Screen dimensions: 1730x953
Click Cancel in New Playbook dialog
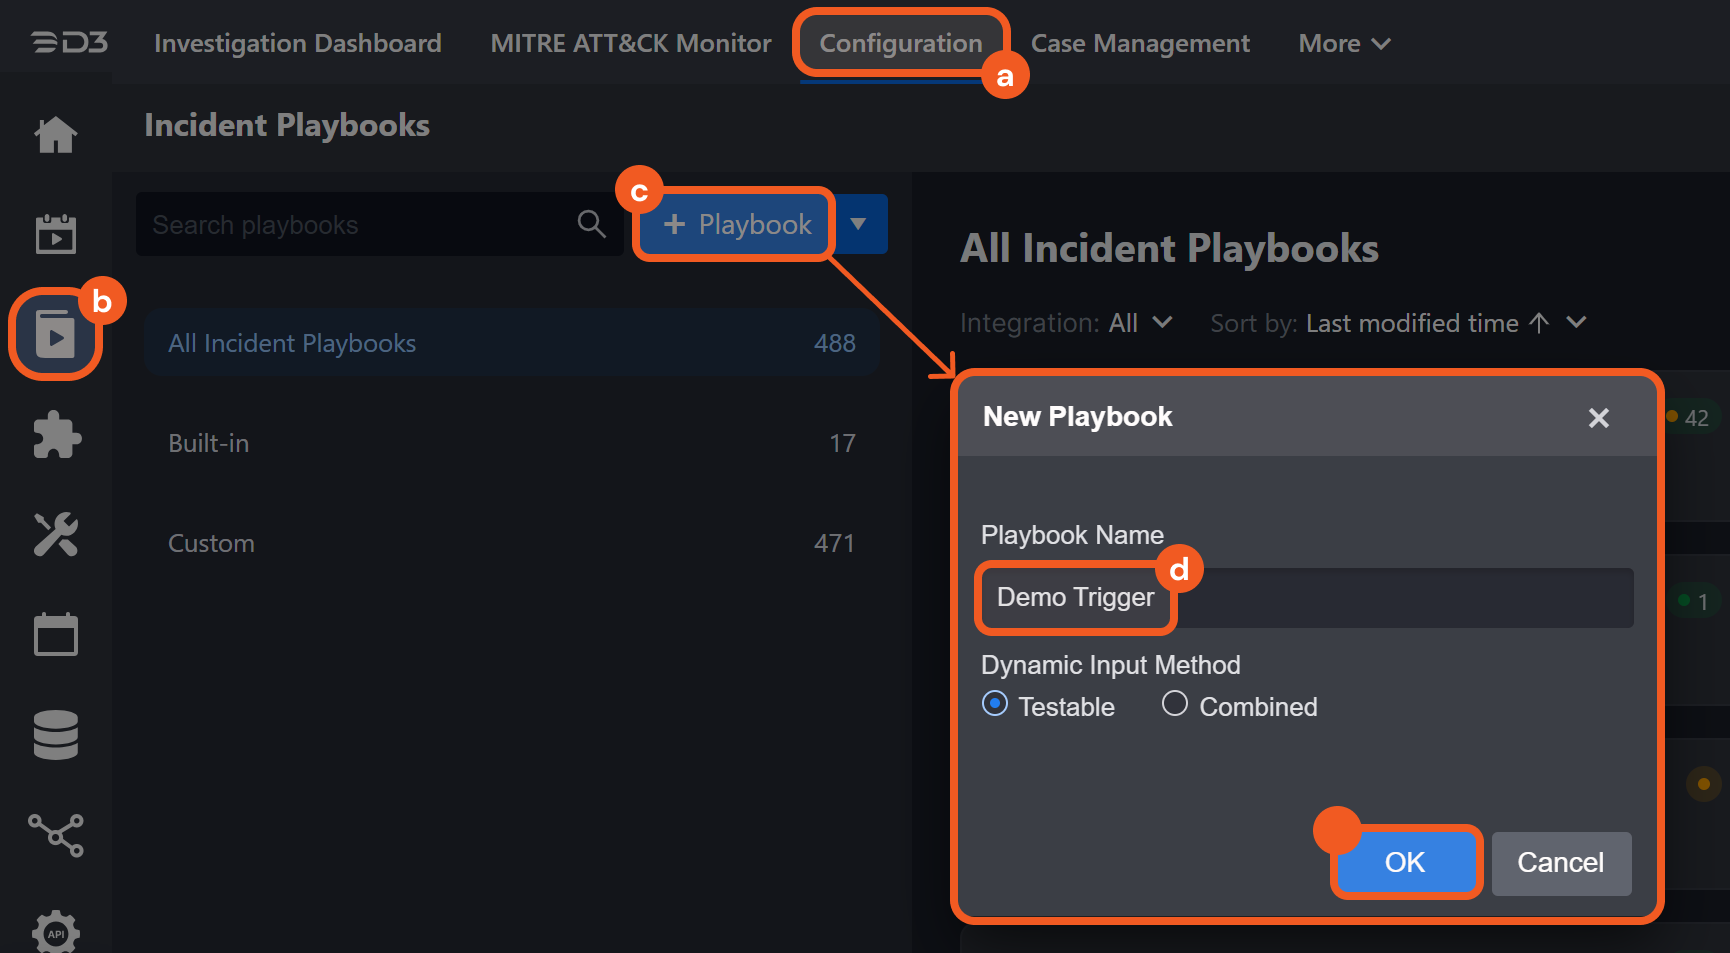pyautogui.click(x=1560, y=863)
